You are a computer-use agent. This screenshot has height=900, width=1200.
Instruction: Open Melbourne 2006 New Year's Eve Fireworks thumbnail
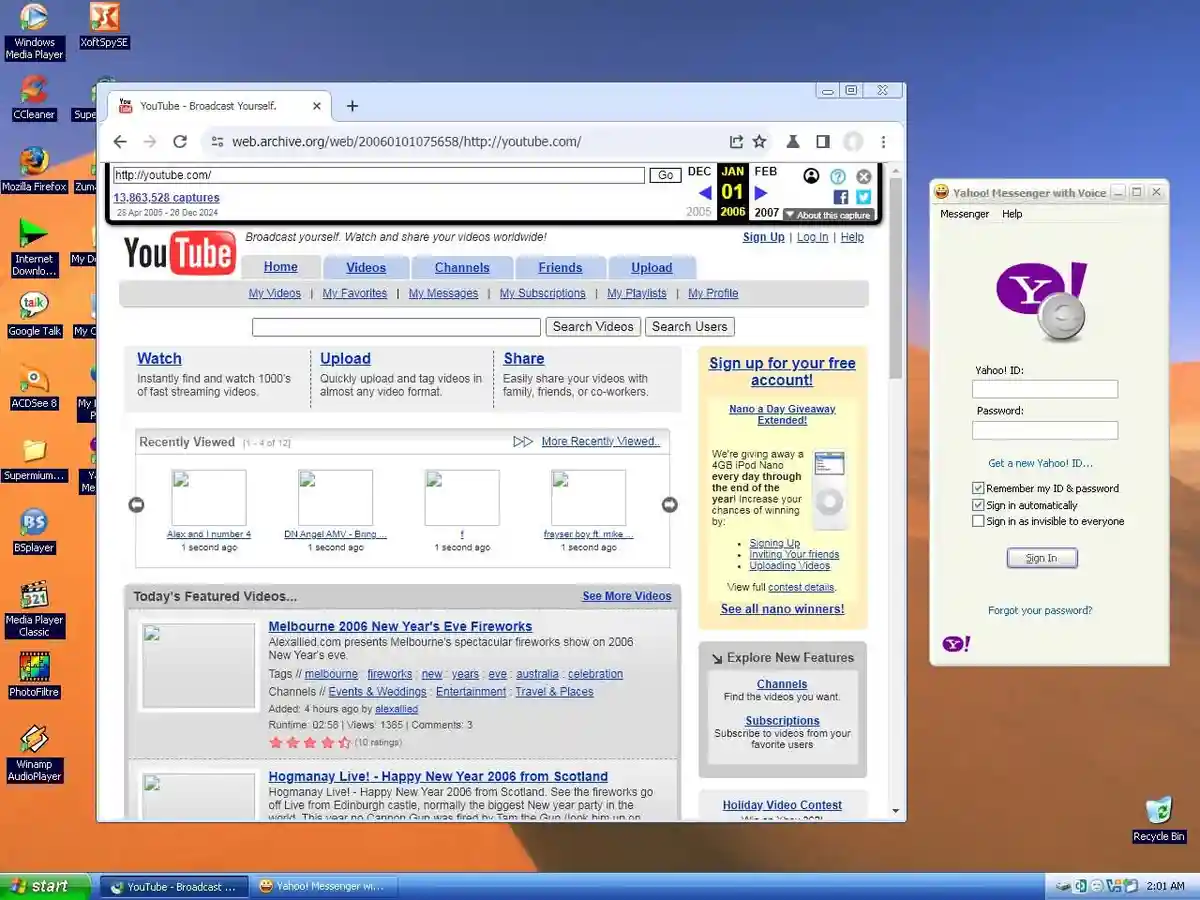[199, 666]
